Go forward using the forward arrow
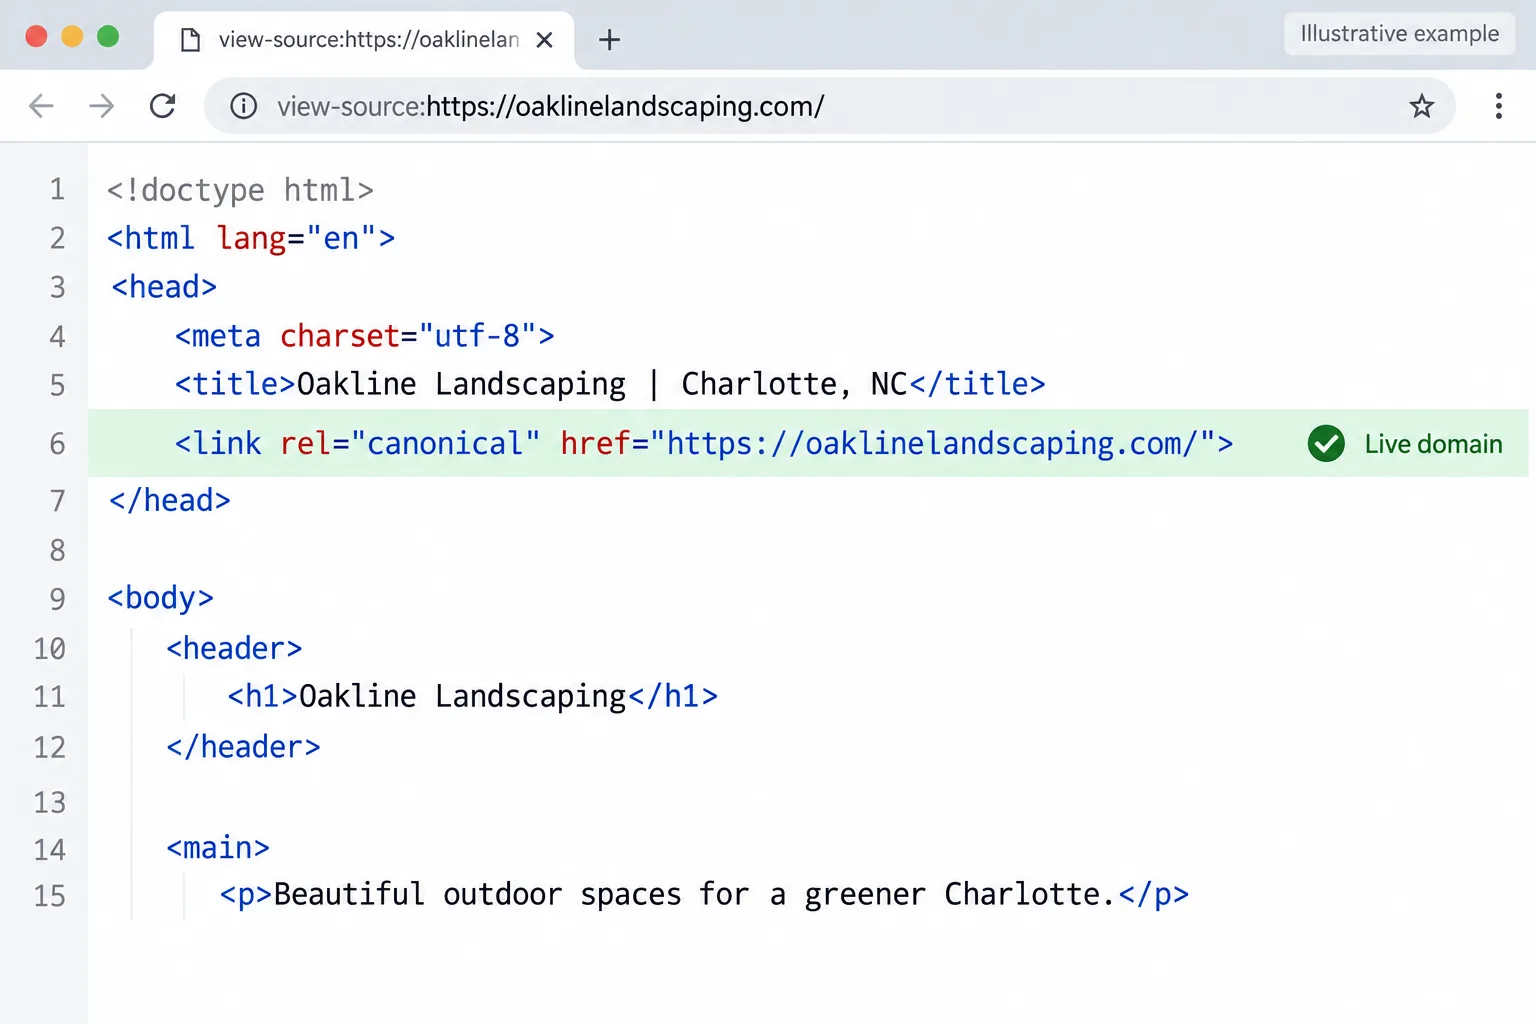The image size is (1536, 1024). 102,106
